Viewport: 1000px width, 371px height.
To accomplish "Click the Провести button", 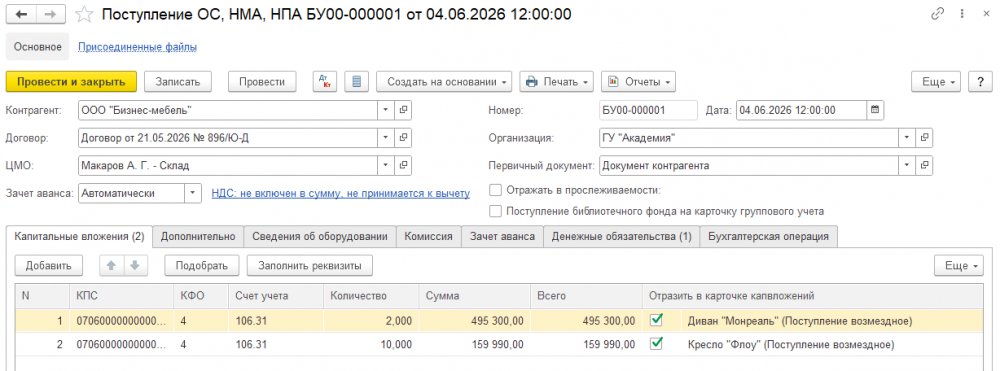I will pyautogui.click(x=262, y=82).
